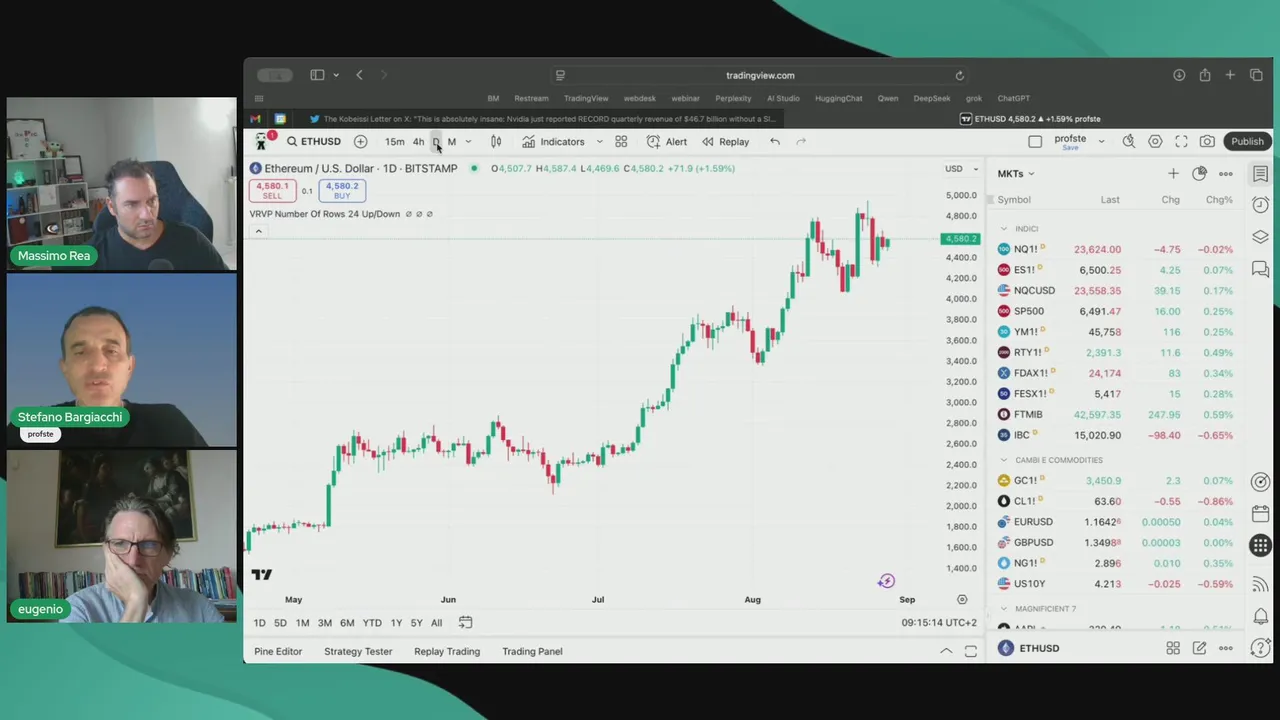
Task: Select the 15m timeframe
Action: (395, 142)
